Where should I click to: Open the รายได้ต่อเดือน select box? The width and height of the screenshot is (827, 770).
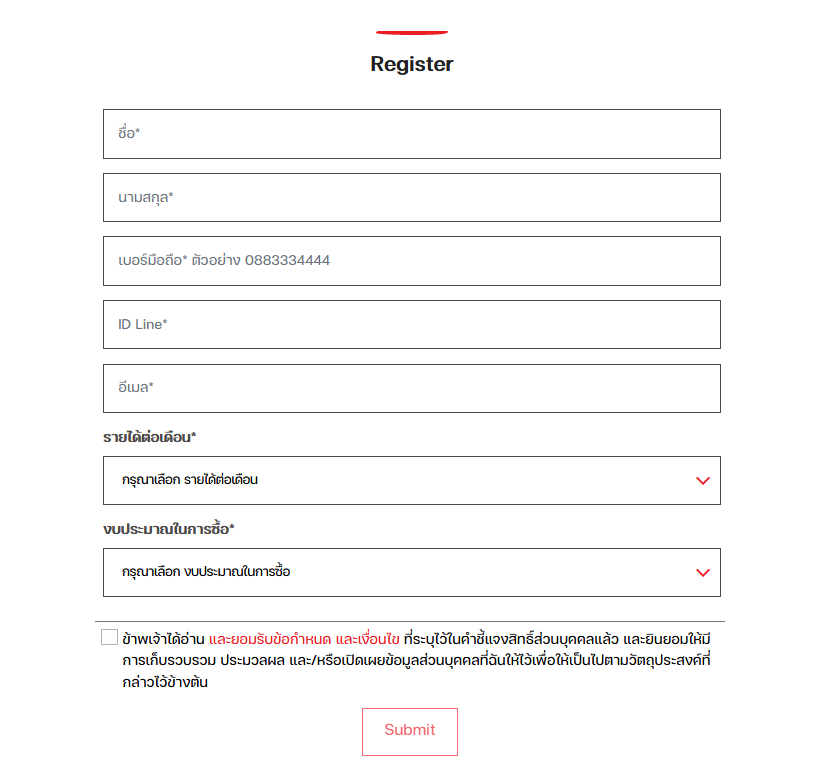tap(411, 480)
